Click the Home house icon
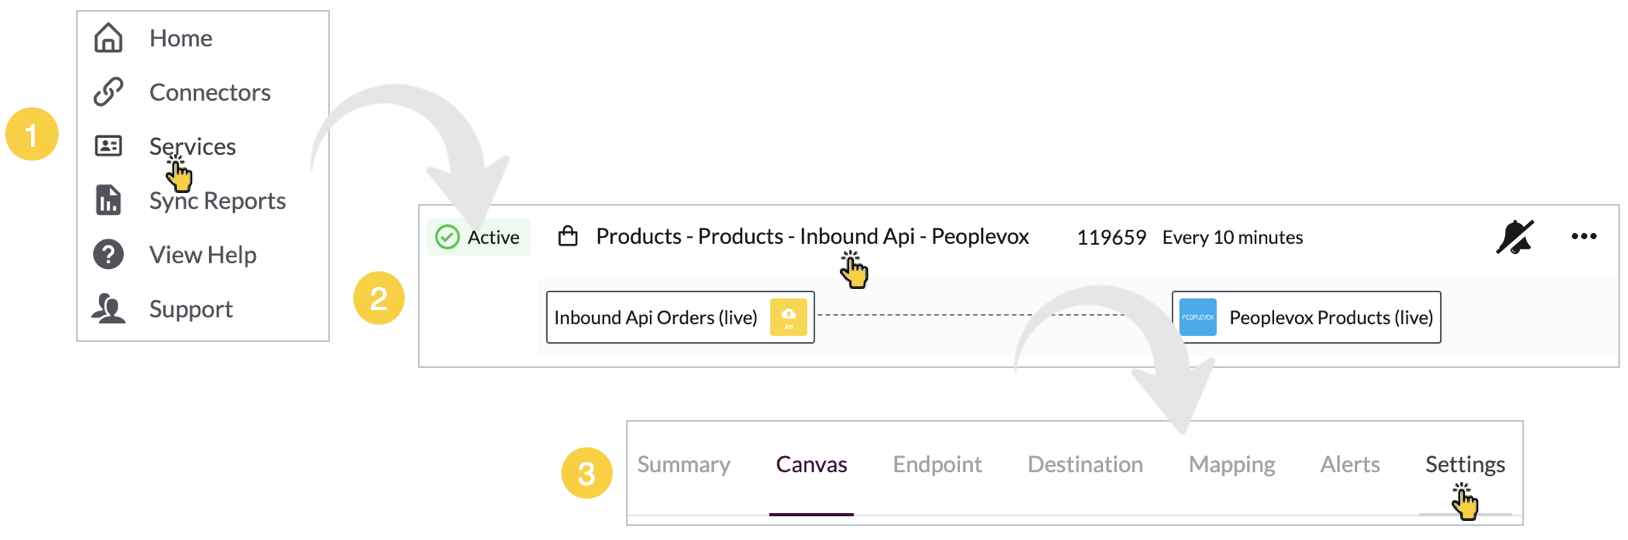 pyautogui.click(x=108, y=38)
